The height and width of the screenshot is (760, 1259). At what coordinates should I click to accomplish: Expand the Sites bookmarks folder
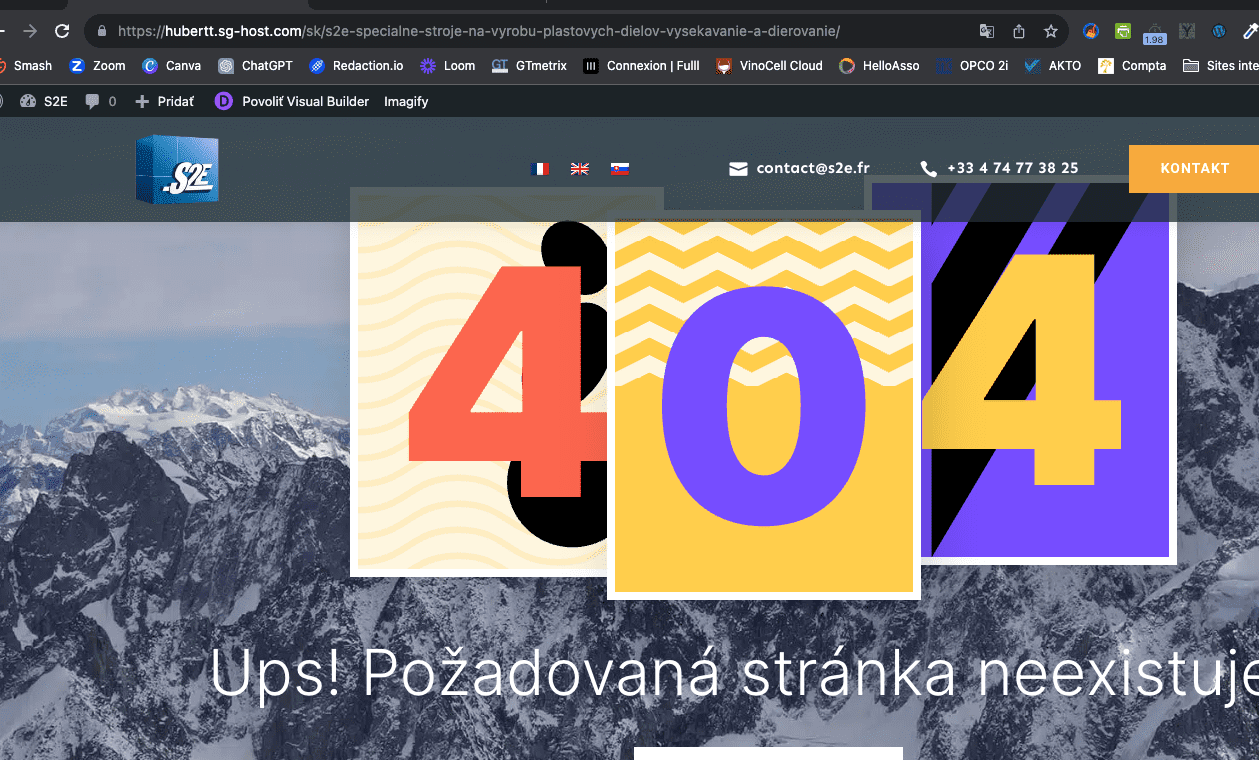click(x=1220, y=66)
